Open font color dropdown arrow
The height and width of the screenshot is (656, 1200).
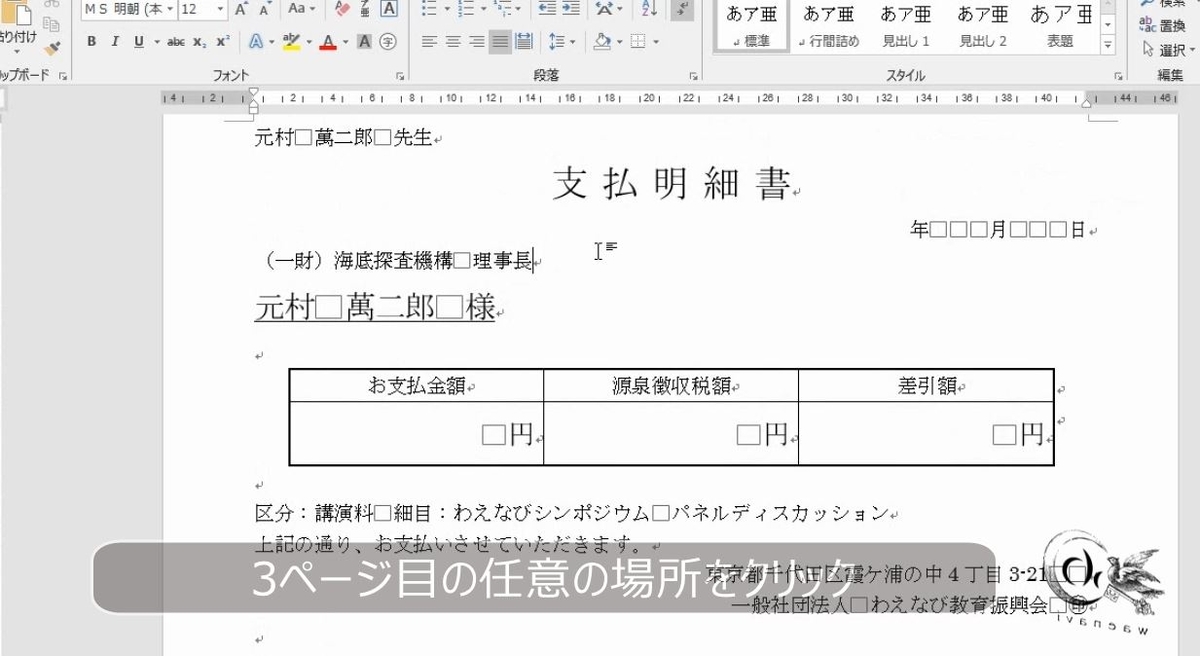pos(345,42)
